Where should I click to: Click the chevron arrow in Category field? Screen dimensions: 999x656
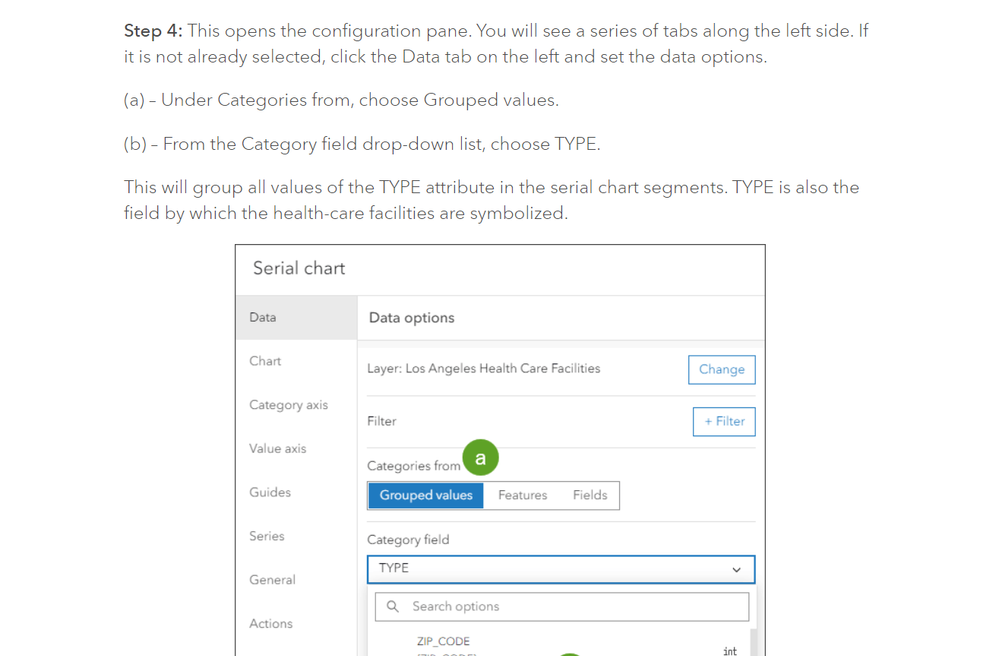pos(736,570)
